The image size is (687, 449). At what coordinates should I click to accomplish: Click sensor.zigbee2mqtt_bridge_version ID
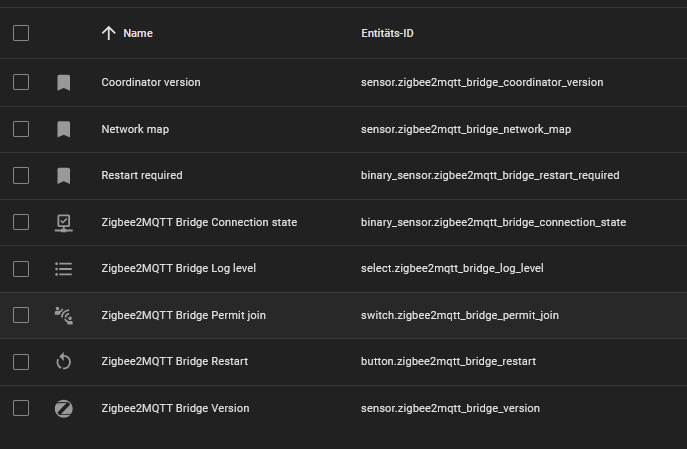pos(450,408)
